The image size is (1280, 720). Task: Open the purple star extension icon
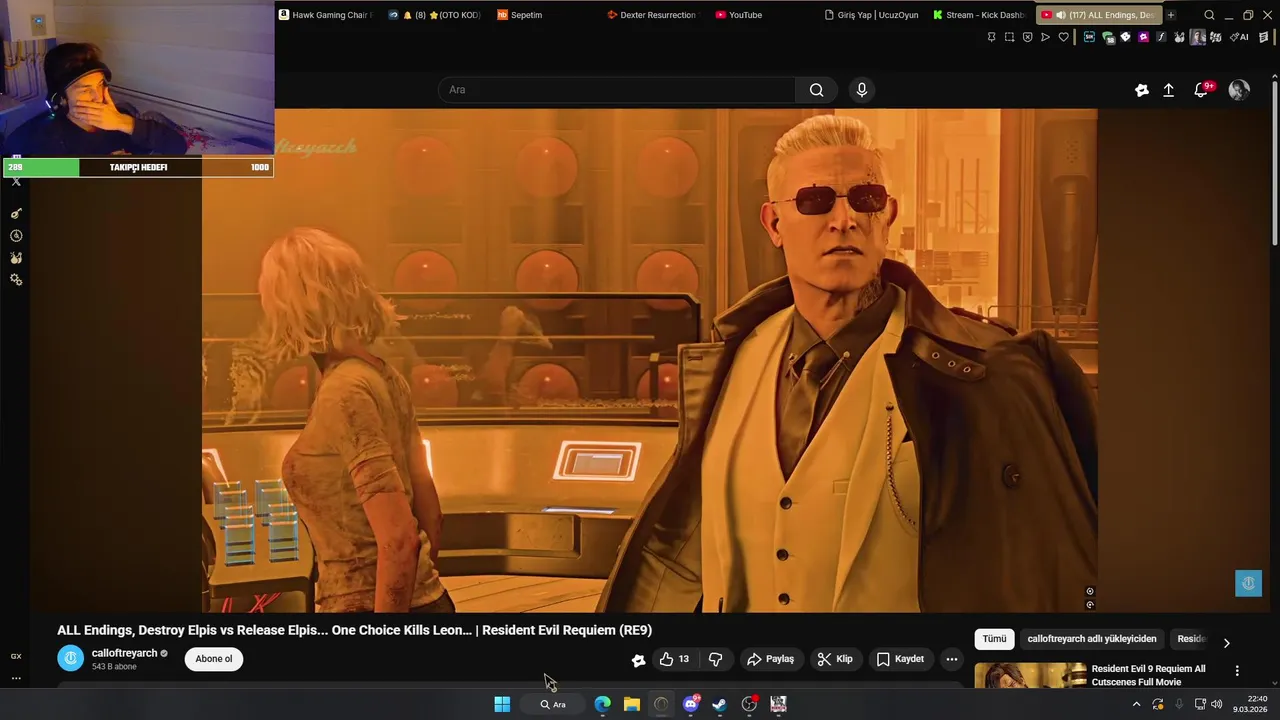(x=1143, y=37)
